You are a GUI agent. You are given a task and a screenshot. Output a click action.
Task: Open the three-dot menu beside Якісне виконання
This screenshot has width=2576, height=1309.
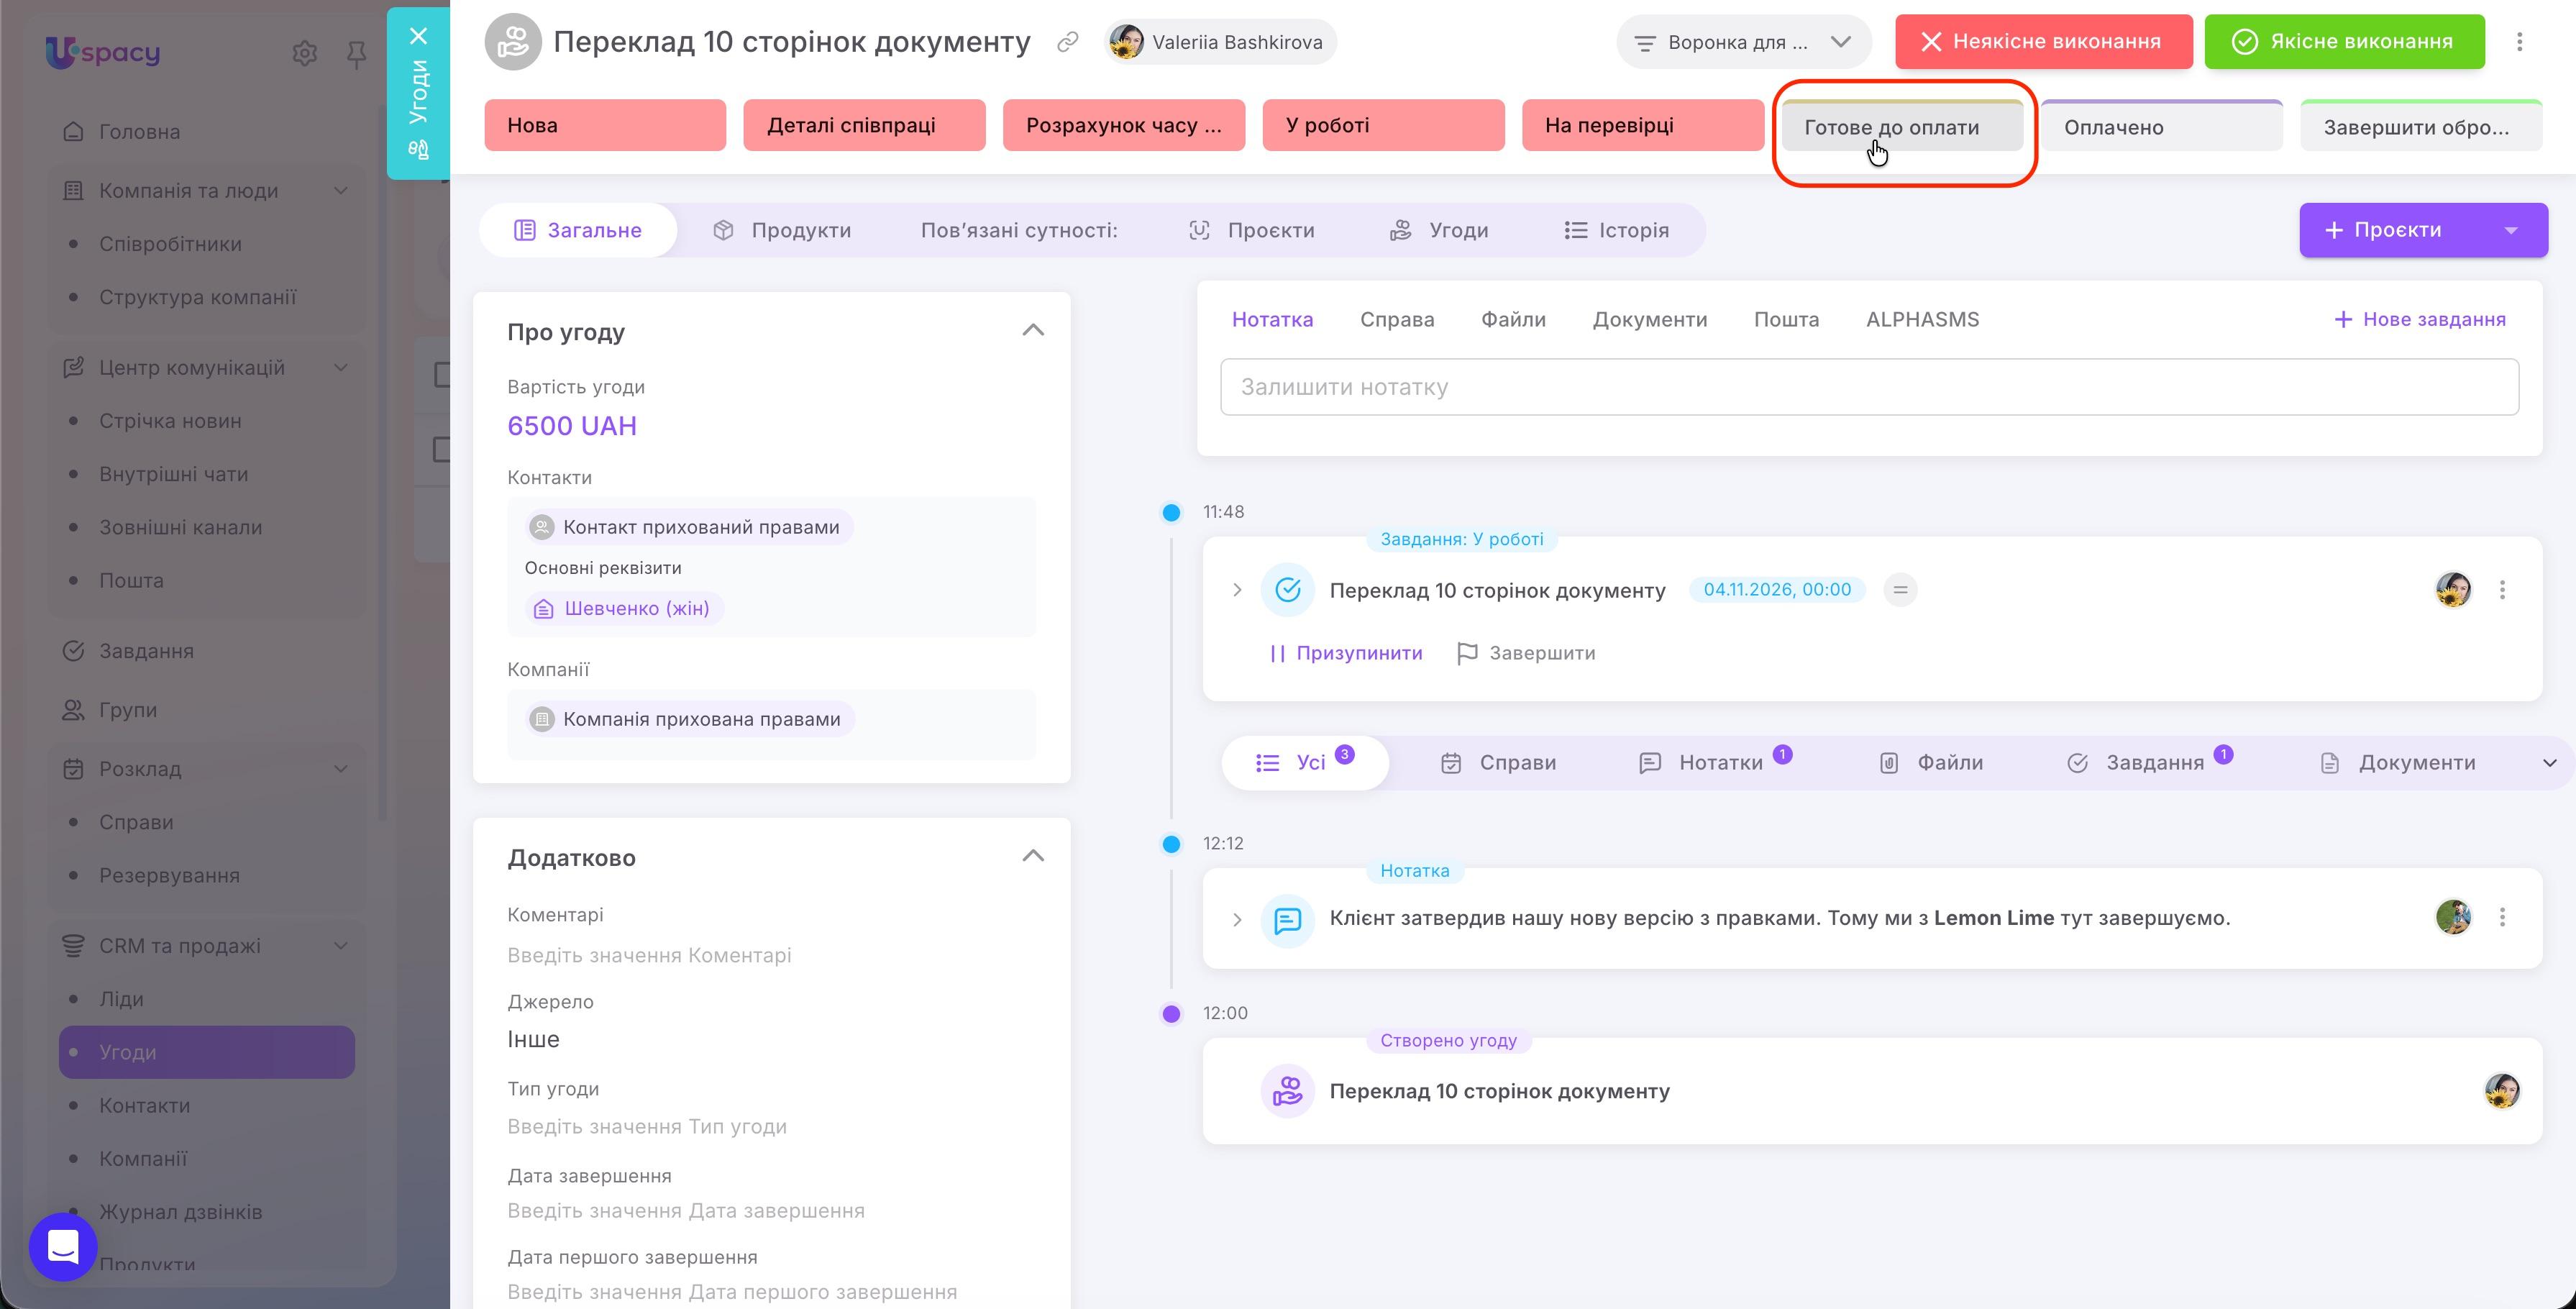2519,42
